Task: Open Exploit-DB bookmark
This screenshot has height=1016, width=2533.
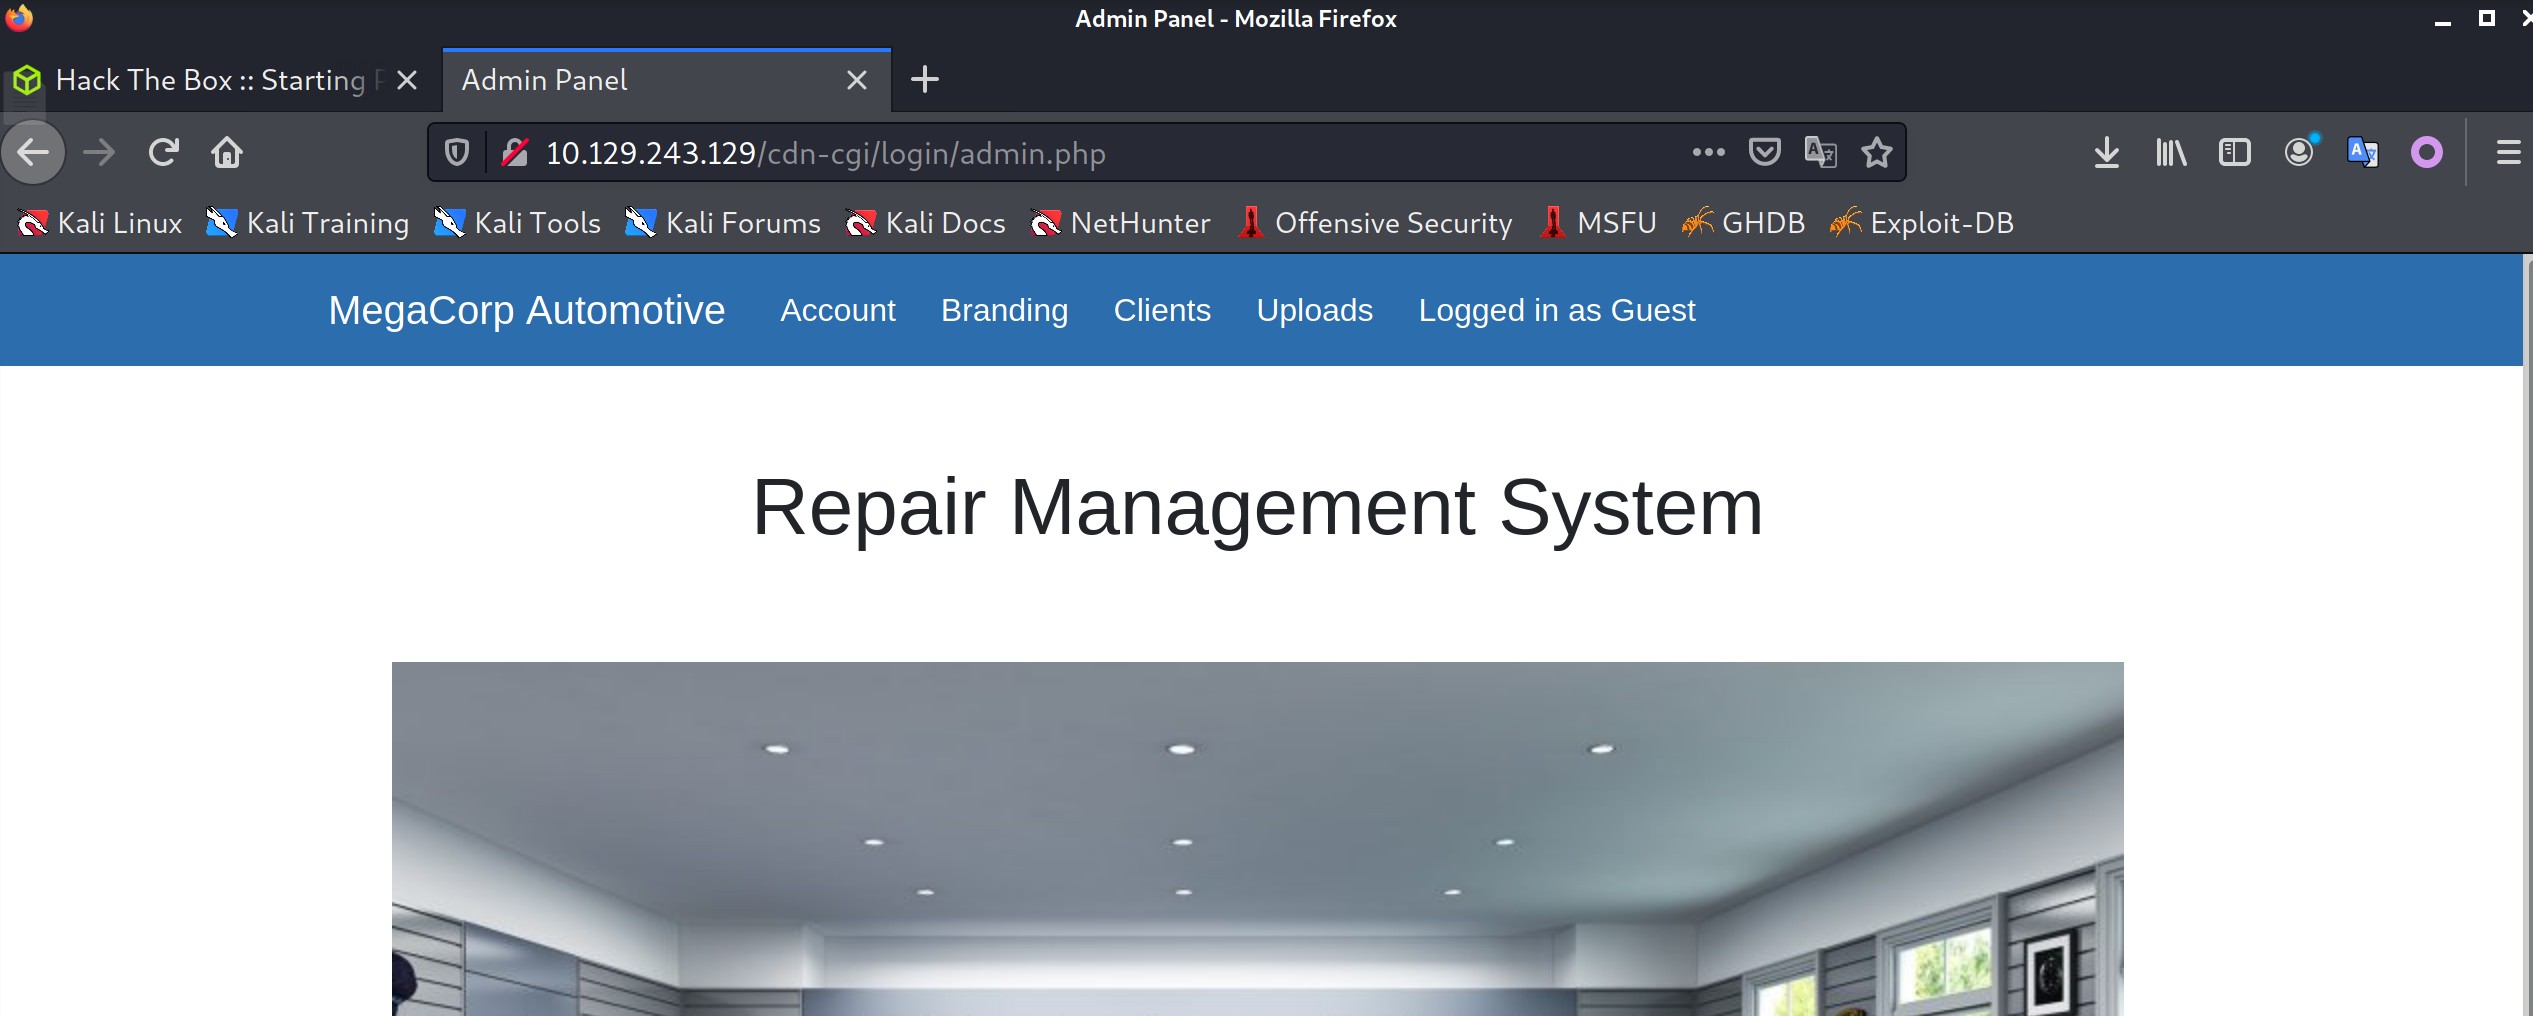Action: (1922, 223)
